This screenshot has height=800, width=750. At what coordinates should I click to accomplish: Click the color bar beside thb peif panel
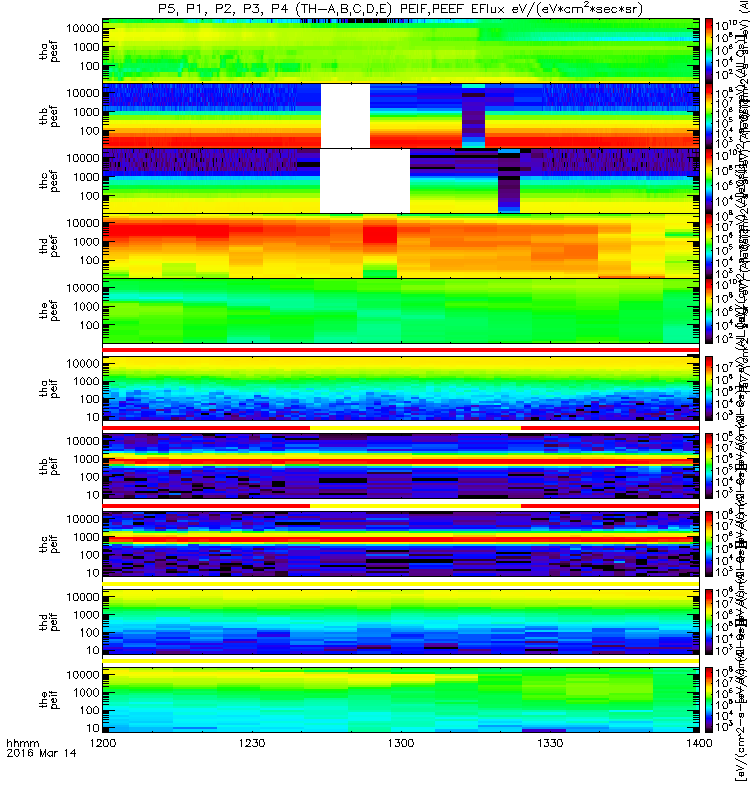point(709,466)
